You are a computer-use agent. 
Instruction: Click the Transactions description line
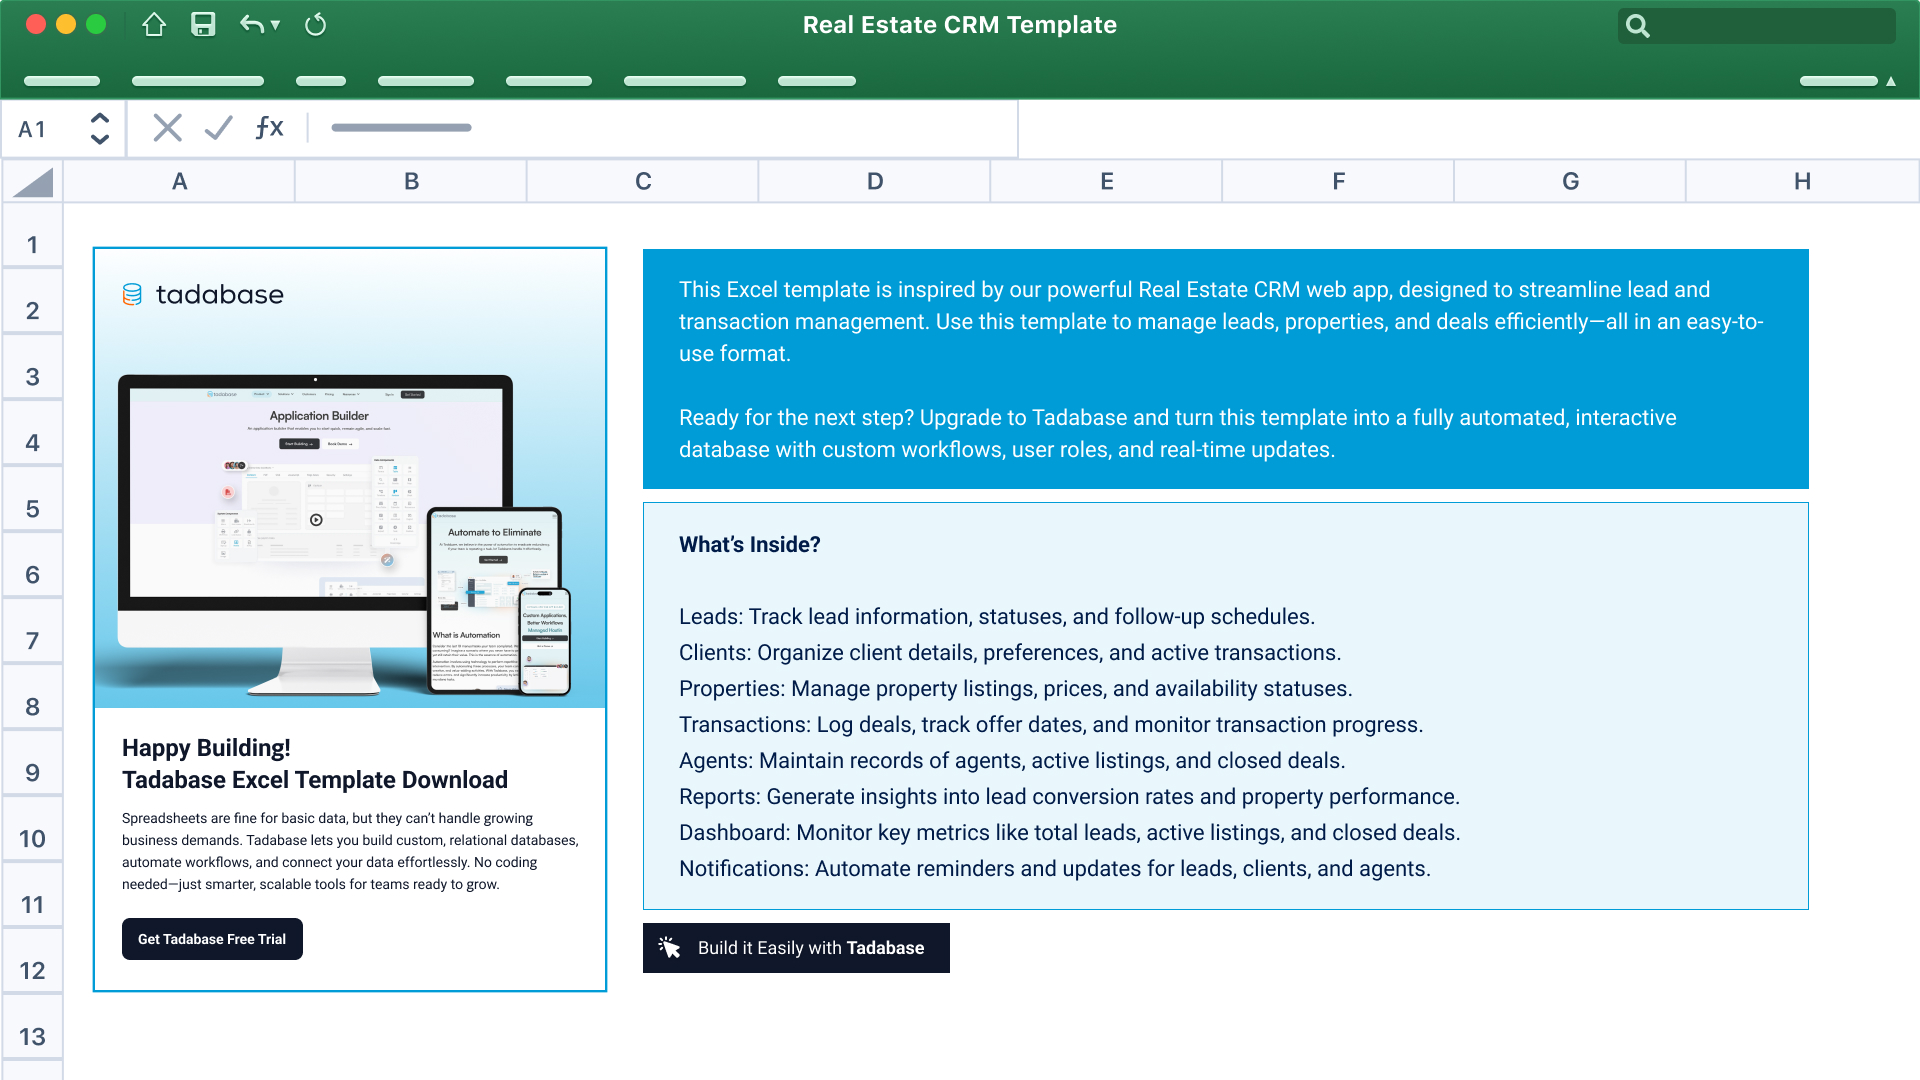[x=1051, y=725]
